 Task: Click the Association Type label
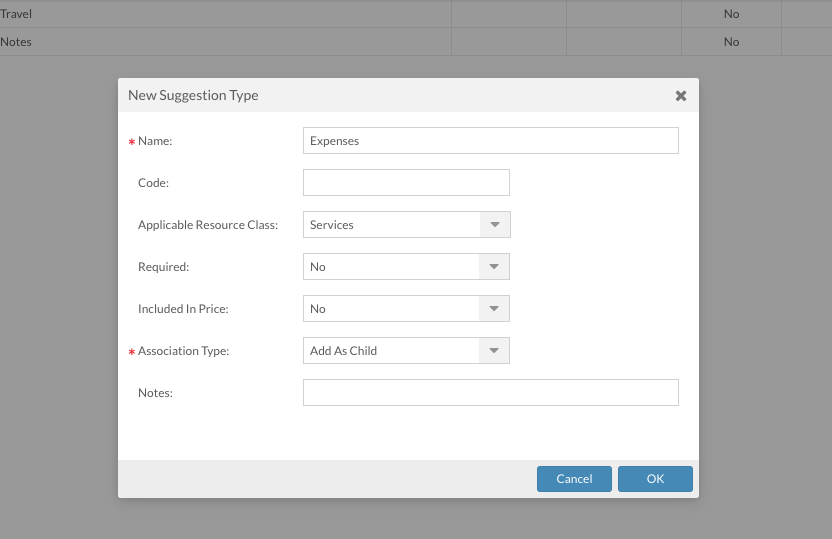(183, 351)
